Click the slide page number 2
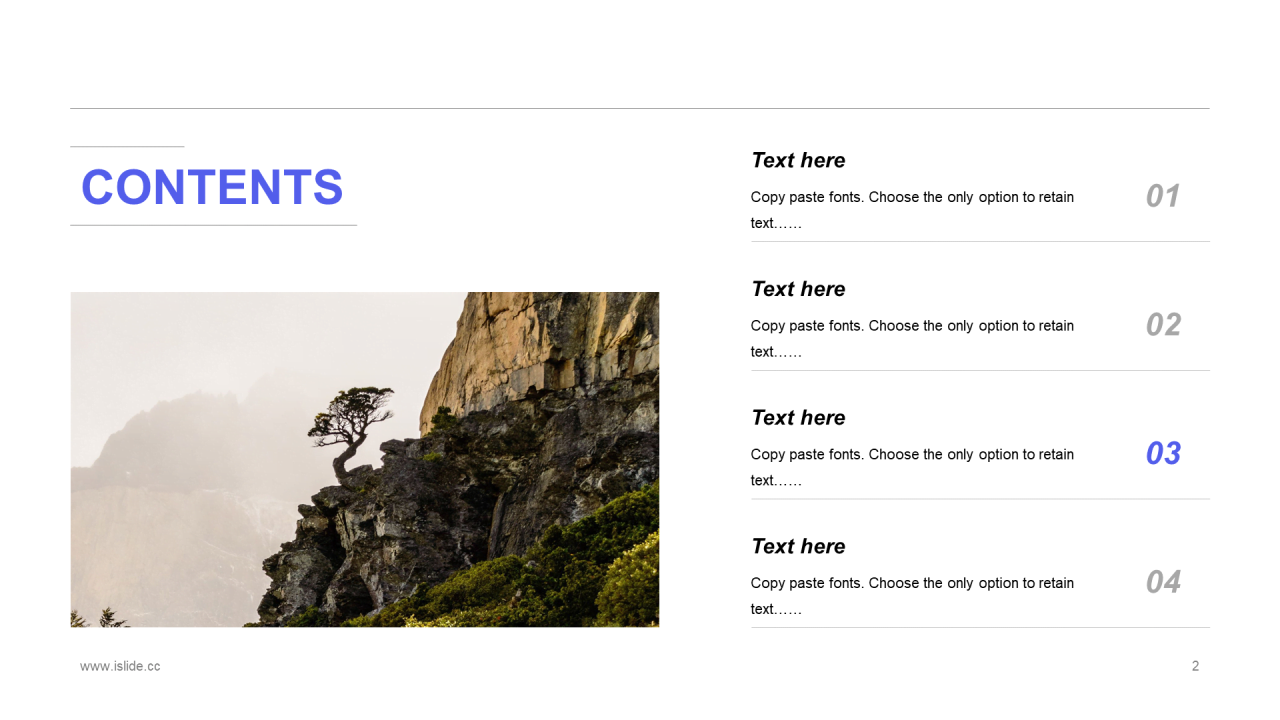The width and height of the screenshot is (1280, 720). tap(1195, 666)
